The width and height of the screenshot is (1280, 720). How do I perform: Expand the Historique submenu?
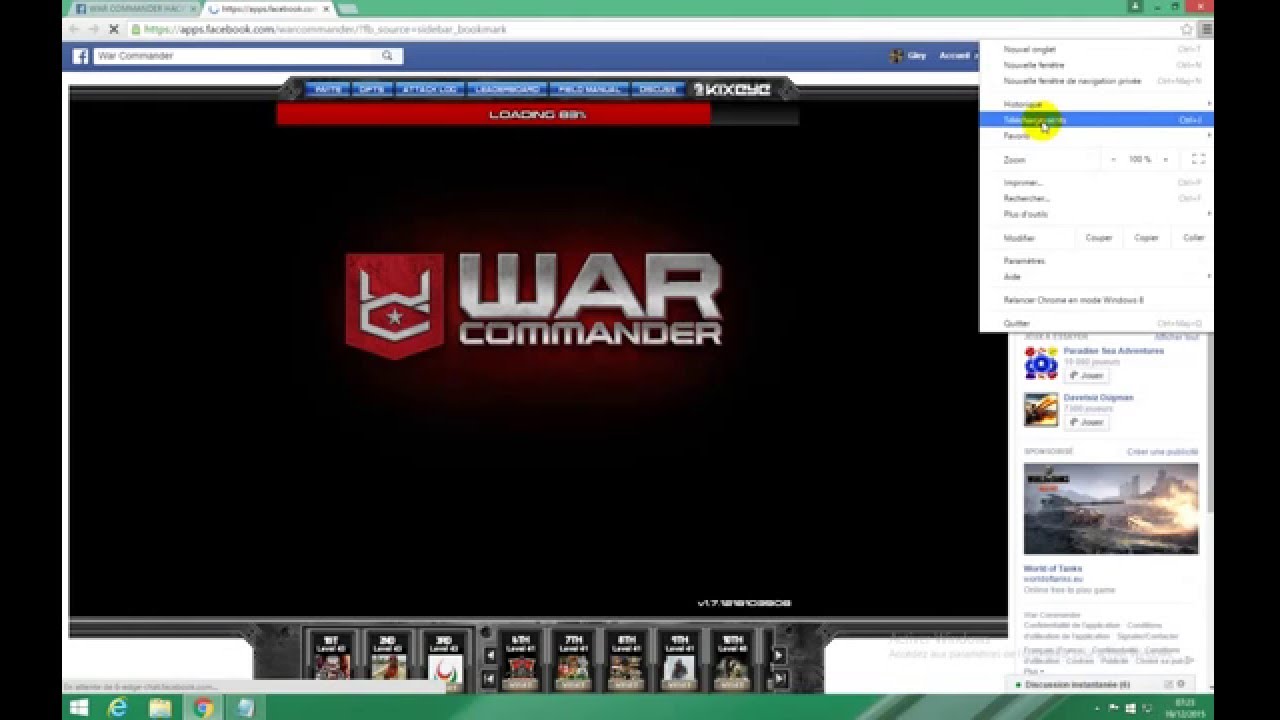(1095, 104)
